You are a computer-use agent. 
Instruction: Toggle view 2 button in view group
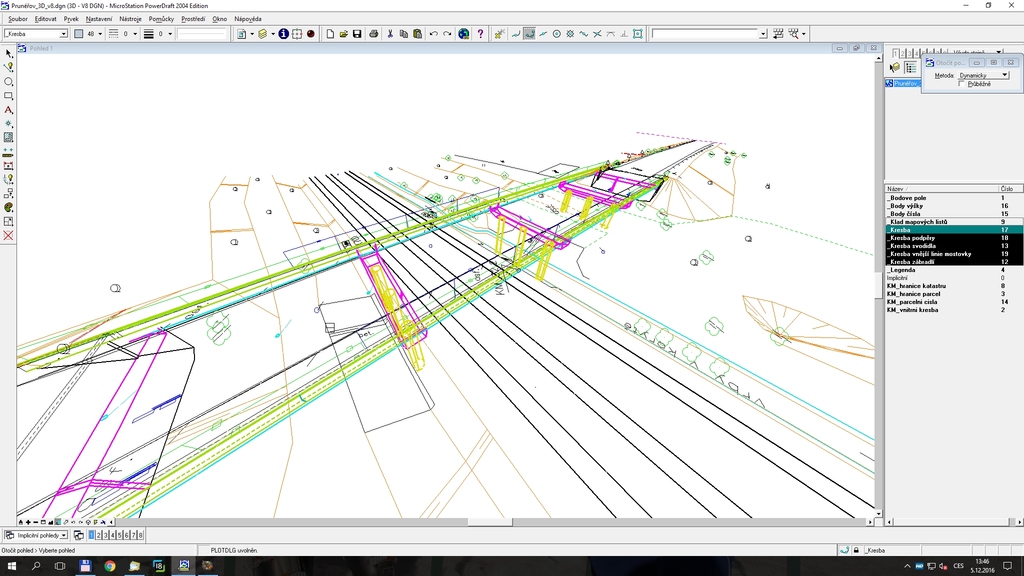[x=99, y=536]
